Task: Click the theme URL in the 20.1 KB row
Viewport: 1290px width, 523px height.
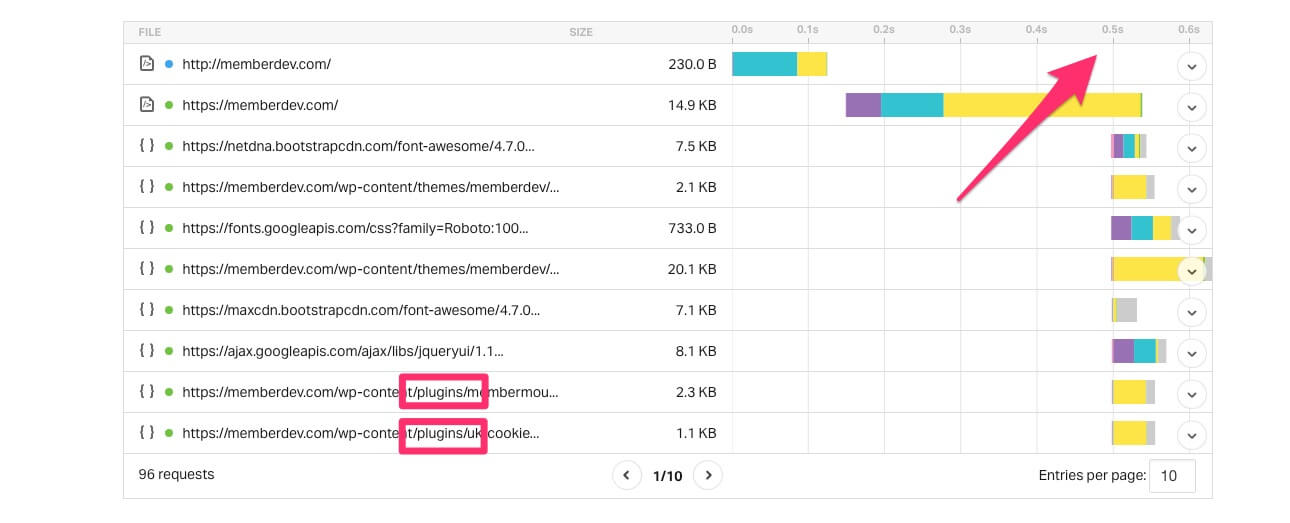Action: click(371, 269)
